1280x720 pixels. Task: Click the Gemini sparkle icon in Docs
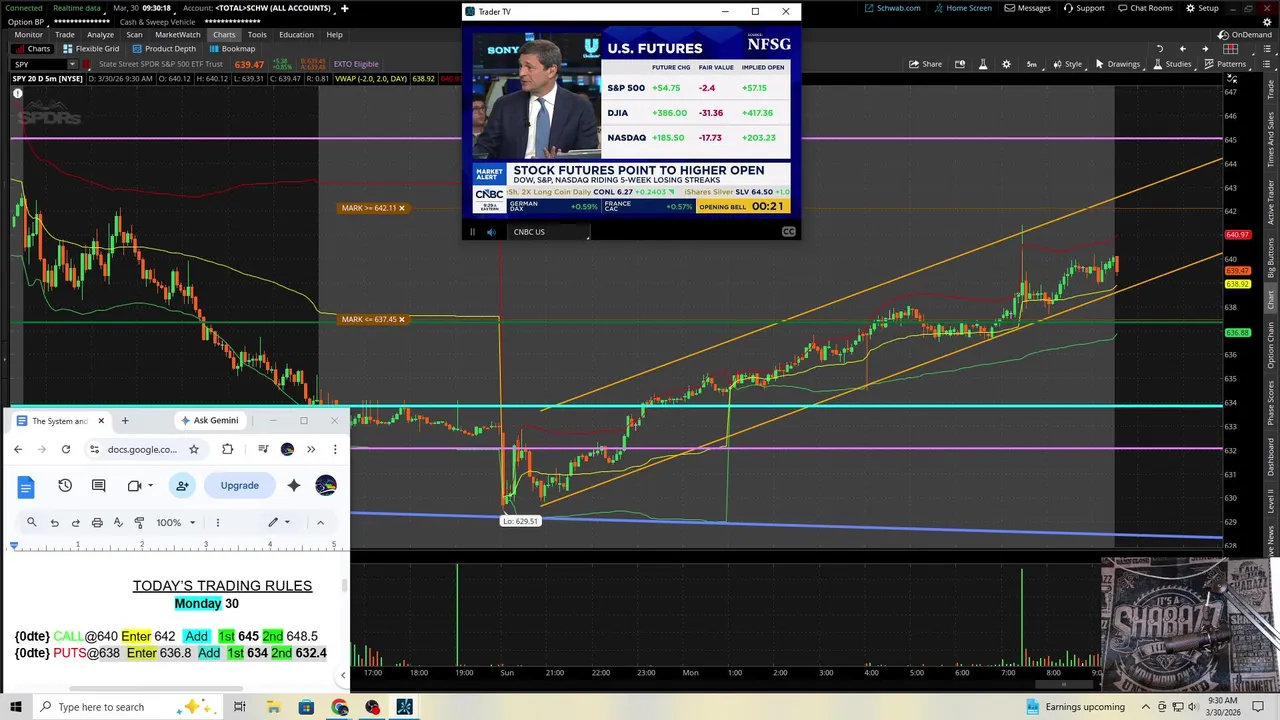(x=293, y=485)
